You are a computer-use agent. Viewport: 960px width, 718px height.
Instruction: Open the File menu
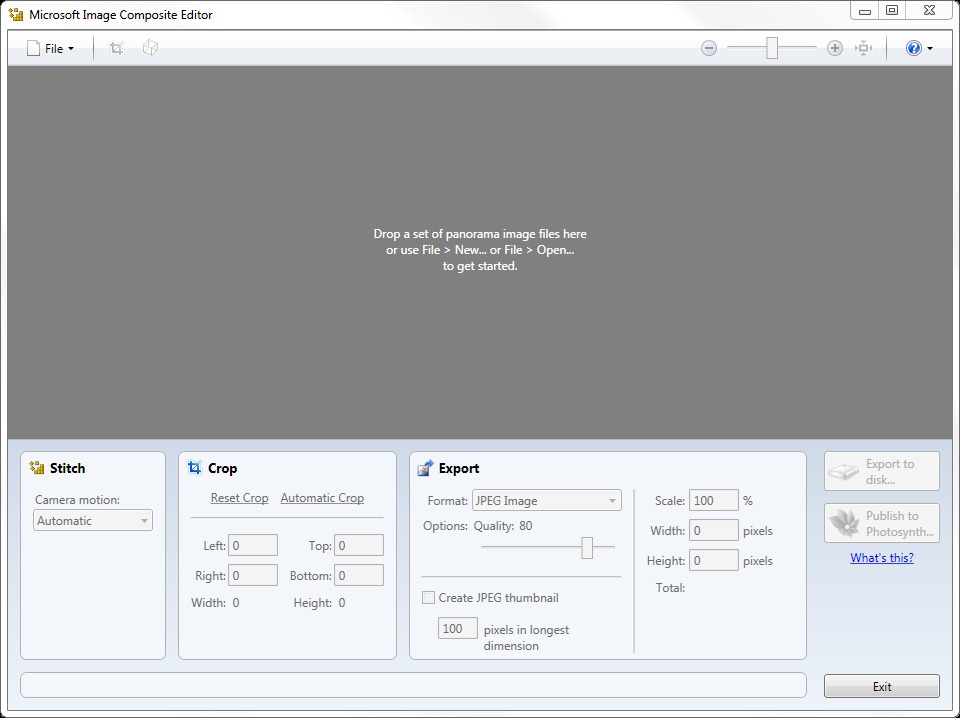pos(51,48)
